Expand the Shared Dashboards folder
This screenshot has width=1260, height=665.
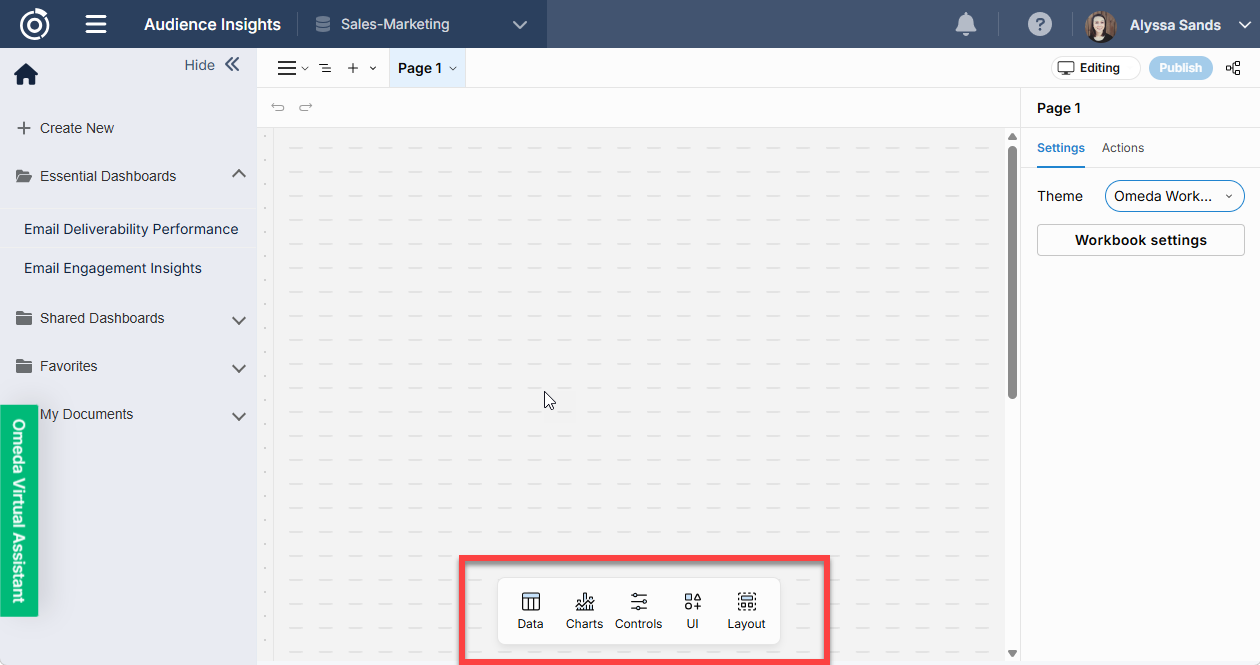click(238, 319)
